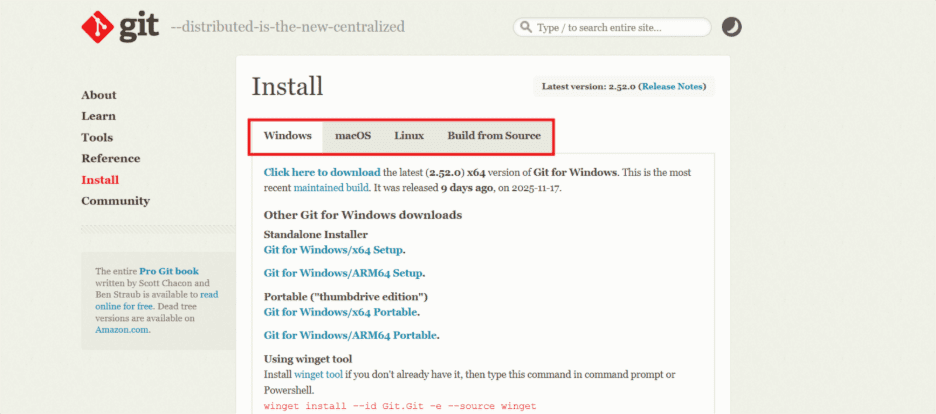Open About in the sidebar
This screenshot has width=936, height=414.
tap(99, 95)
